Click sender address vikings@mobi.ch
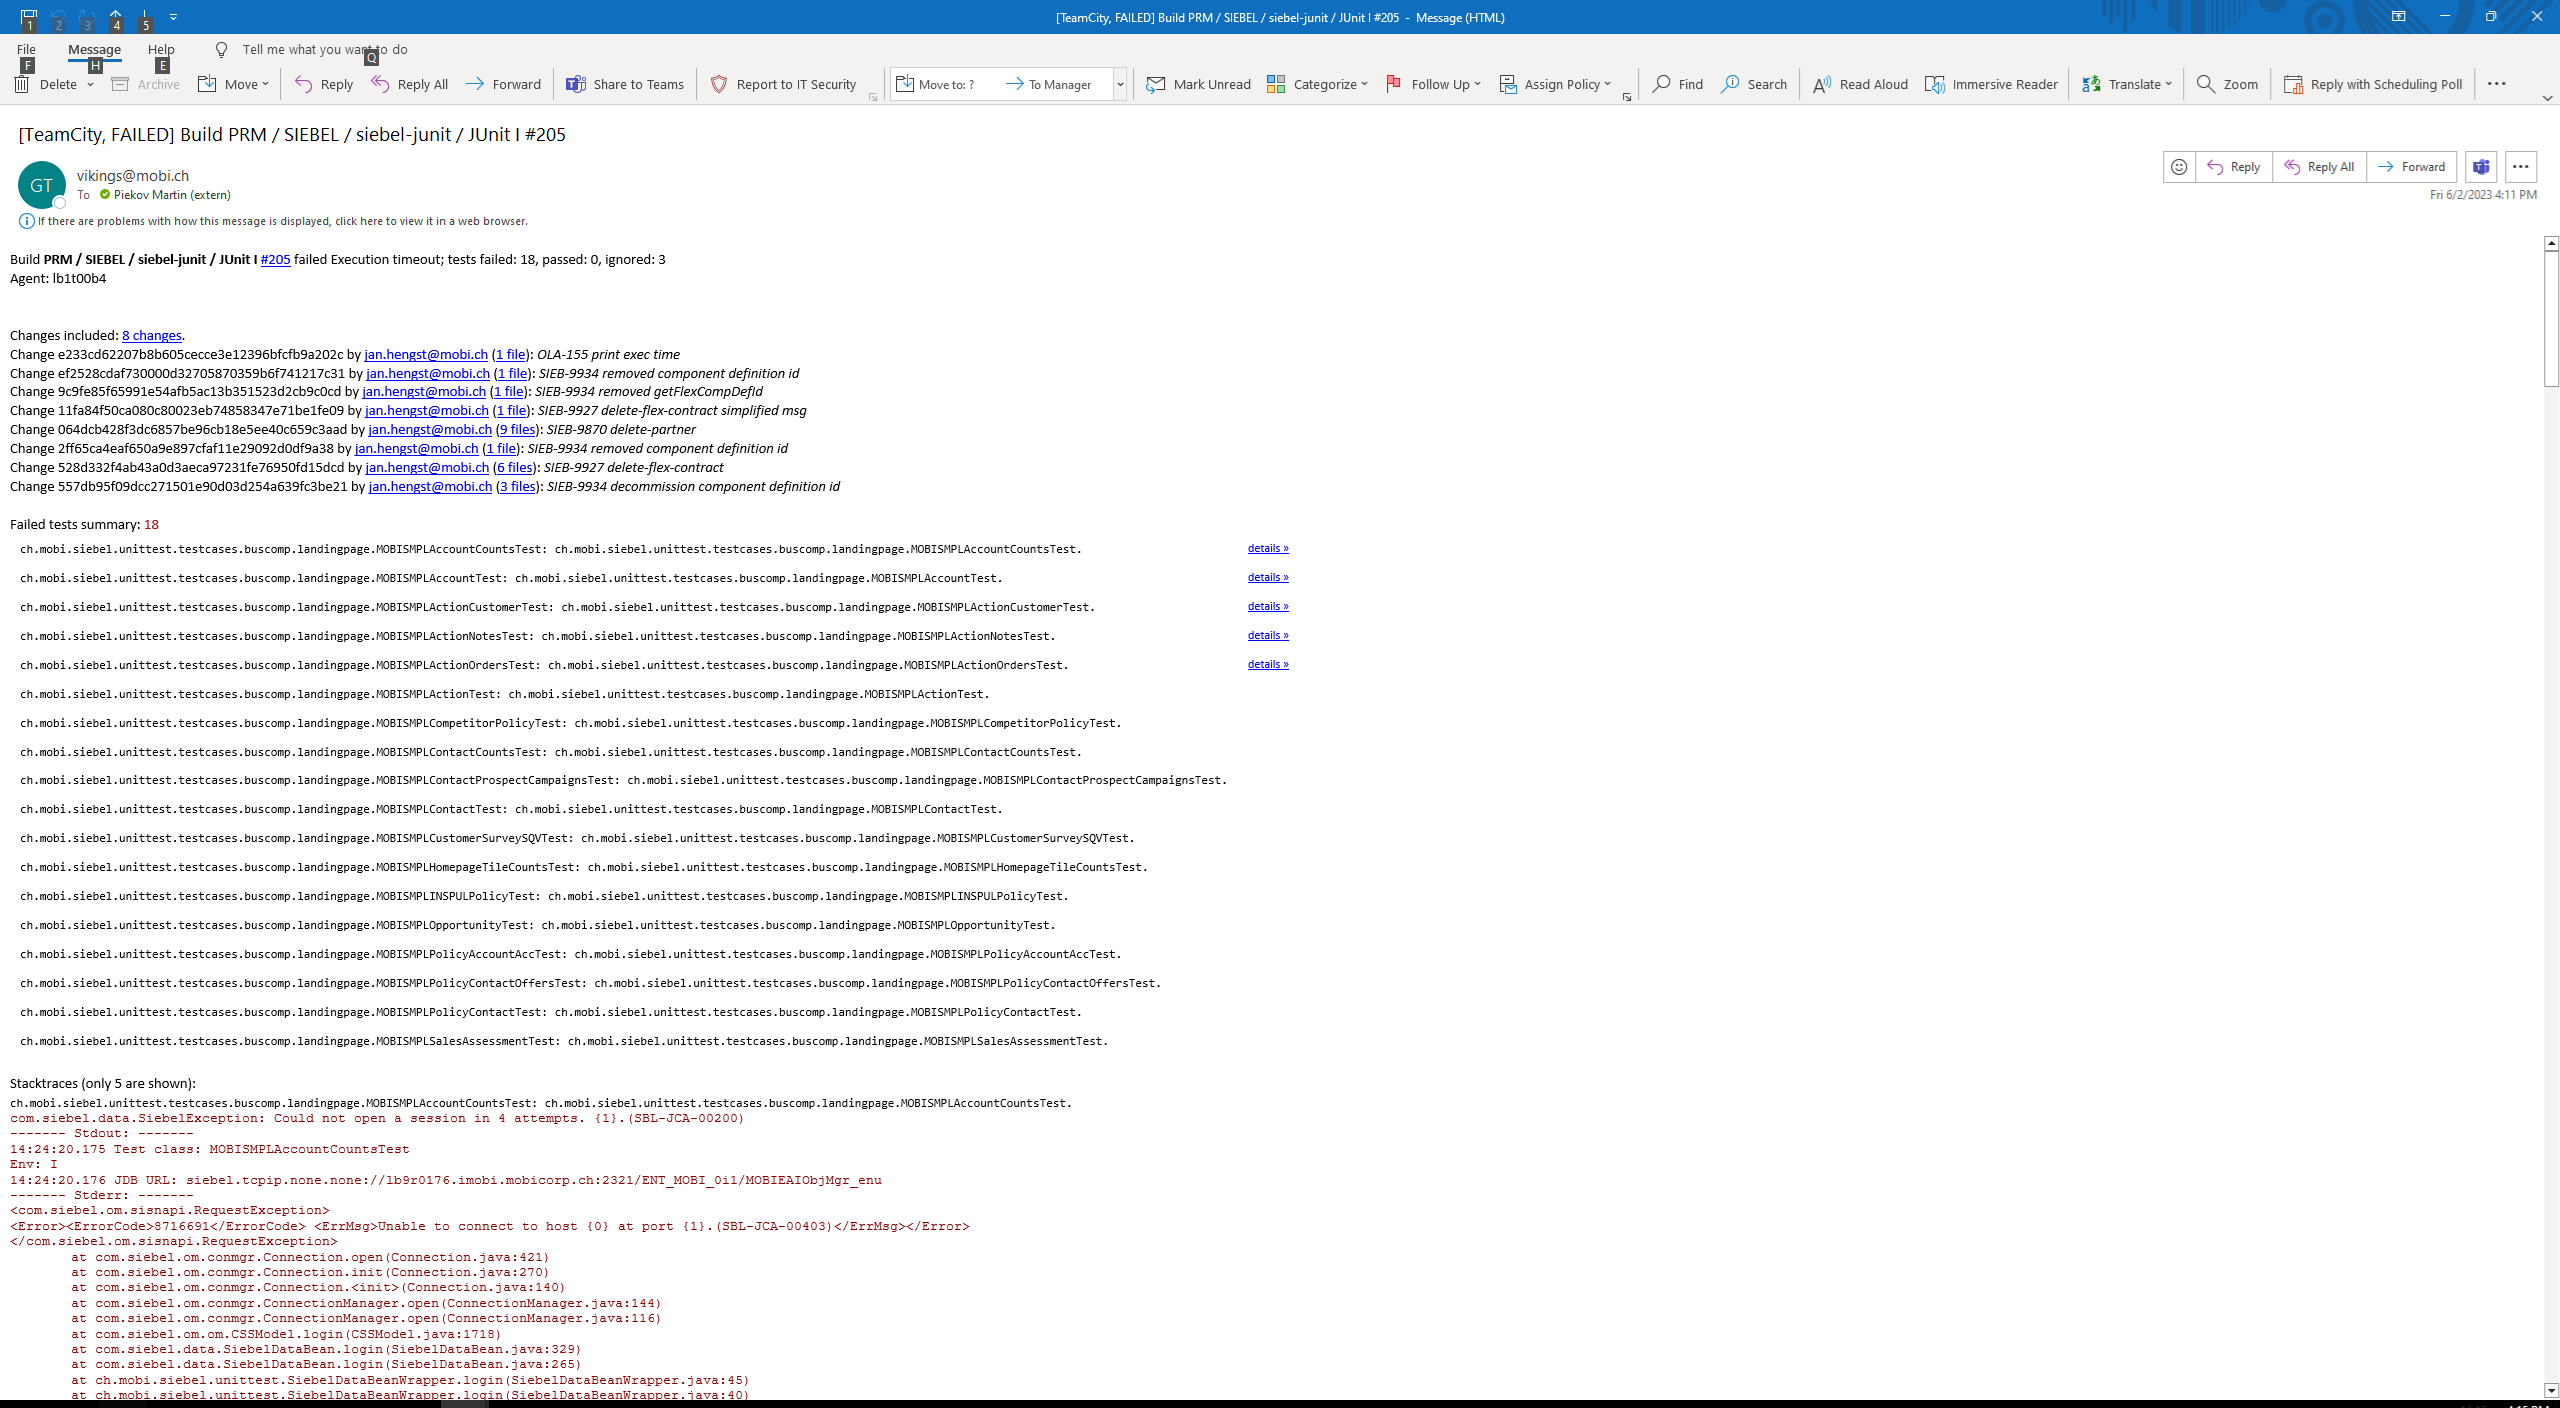Screen dimensions: 2560x1408 (x=133, y=175)
